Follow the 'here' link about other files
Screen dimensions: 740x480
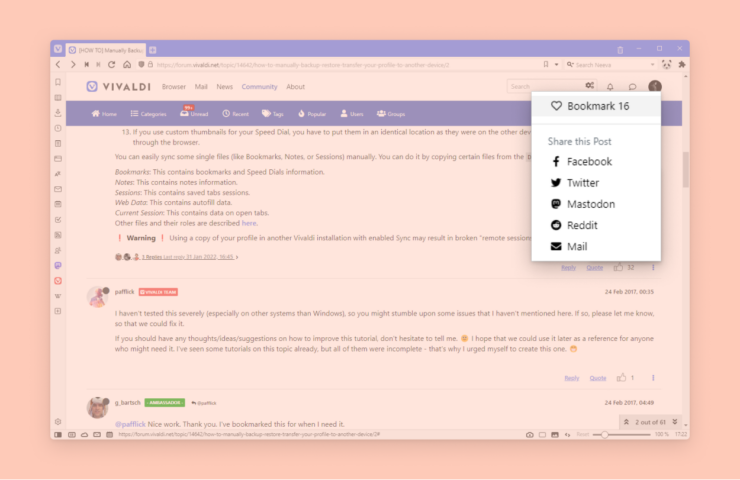(249, 223)
